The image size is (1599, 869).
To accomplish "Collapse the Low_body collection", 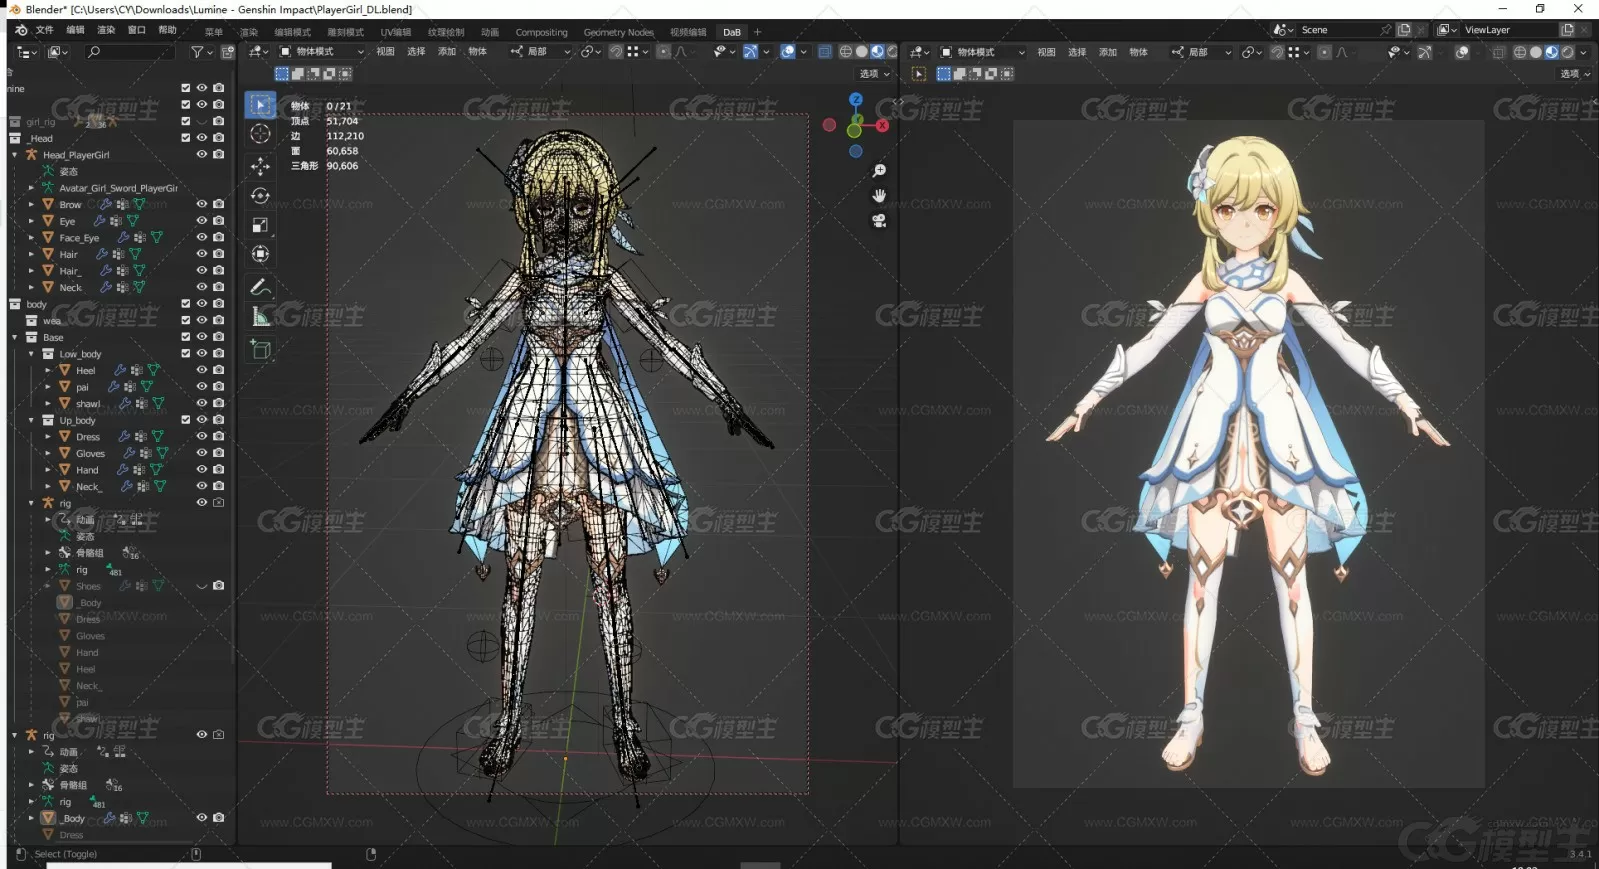I will coord(31,353).
